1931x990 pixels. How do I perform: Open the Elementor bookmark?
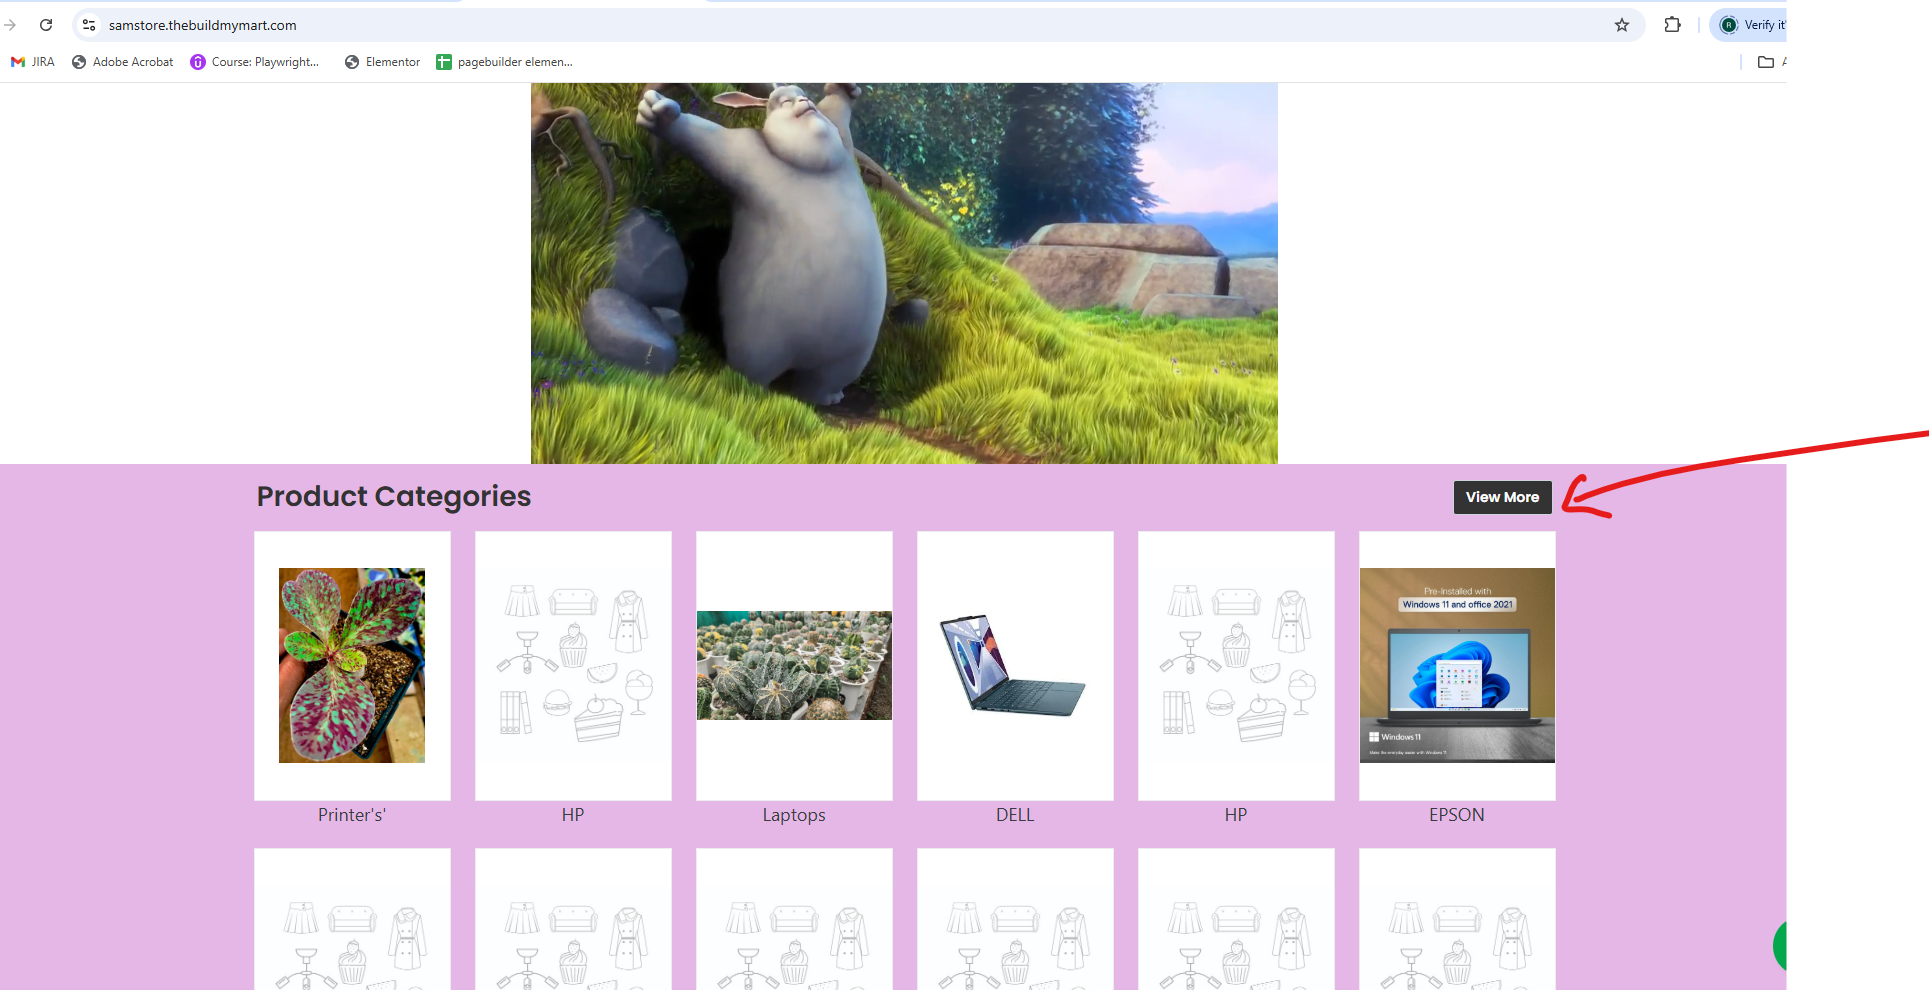pyautogui.click(x=383, y=62)
